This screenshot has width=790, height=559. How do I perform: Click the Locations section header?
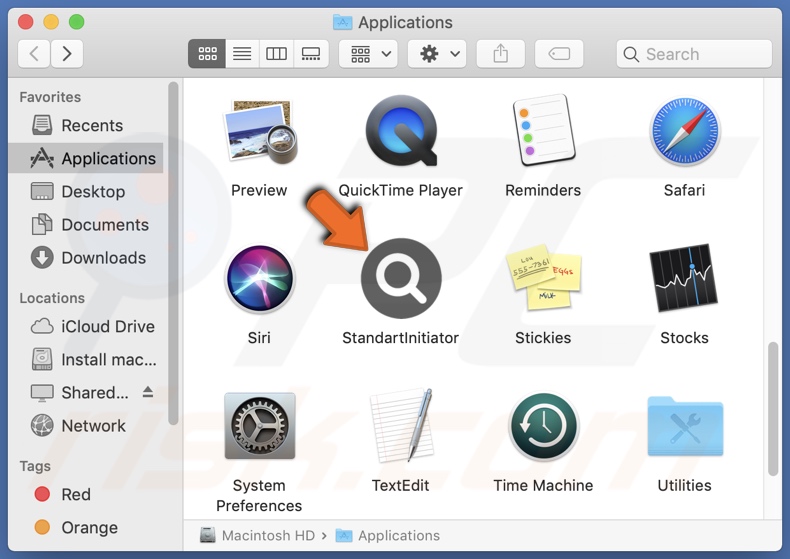pos(52,298)
